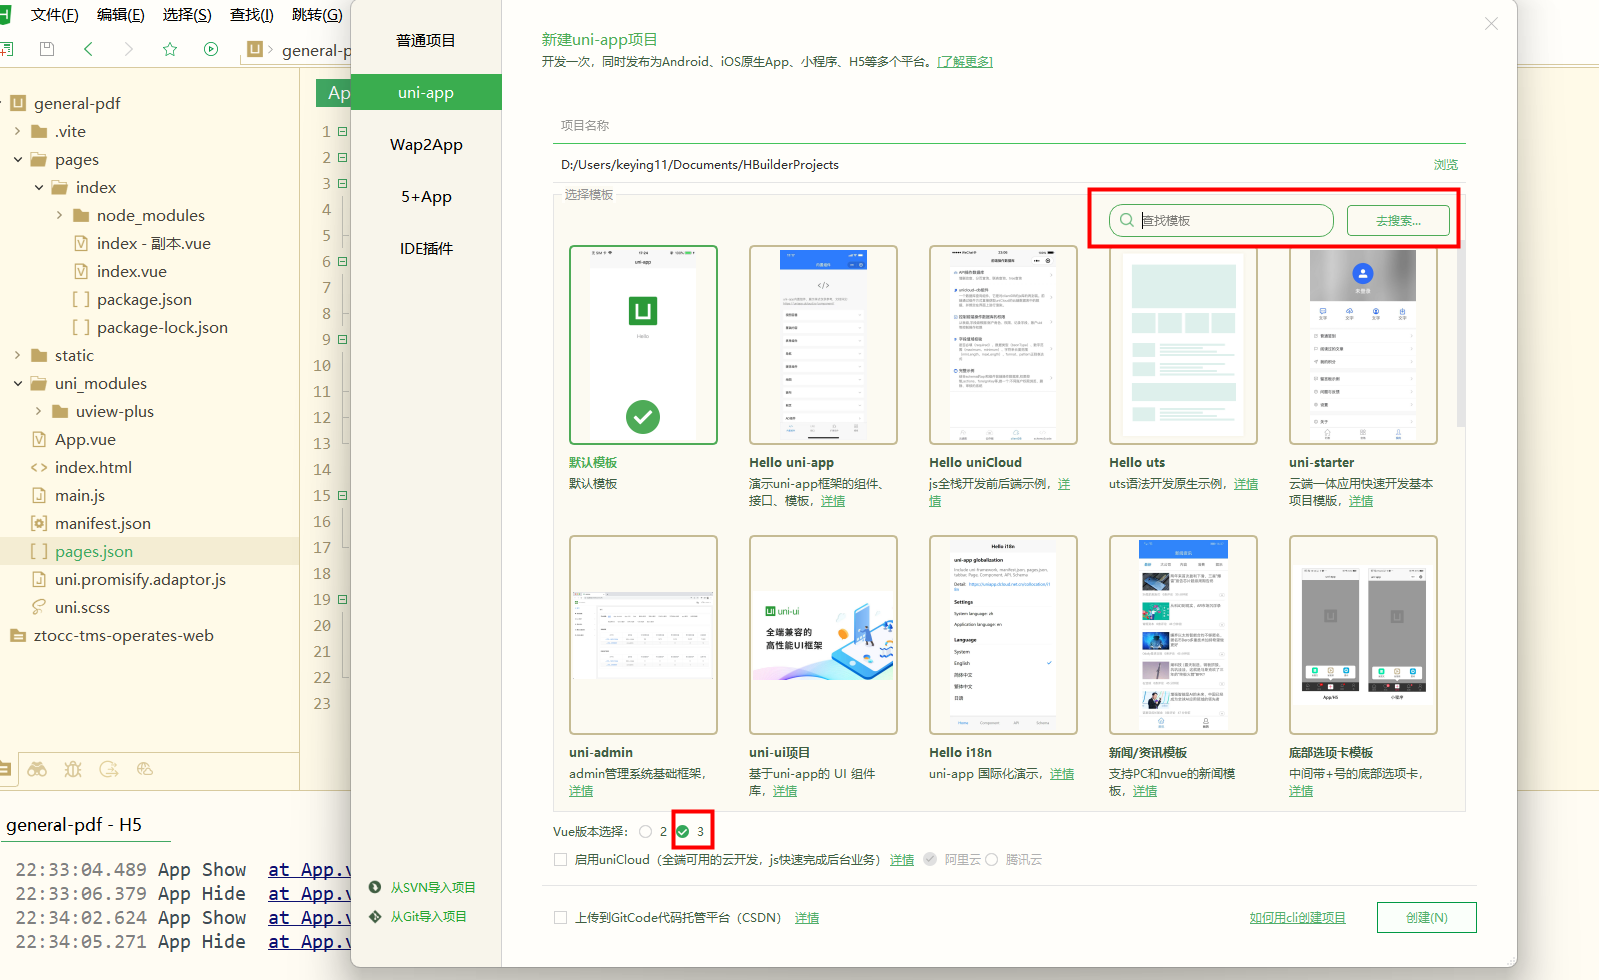The image size is (1599, 980).
Task: Expand the static folder
Action: [18, 355]
